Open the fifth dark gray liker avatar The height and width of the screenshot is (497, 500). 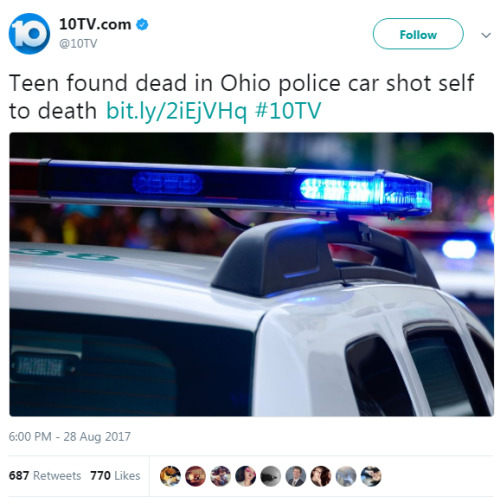271,476
